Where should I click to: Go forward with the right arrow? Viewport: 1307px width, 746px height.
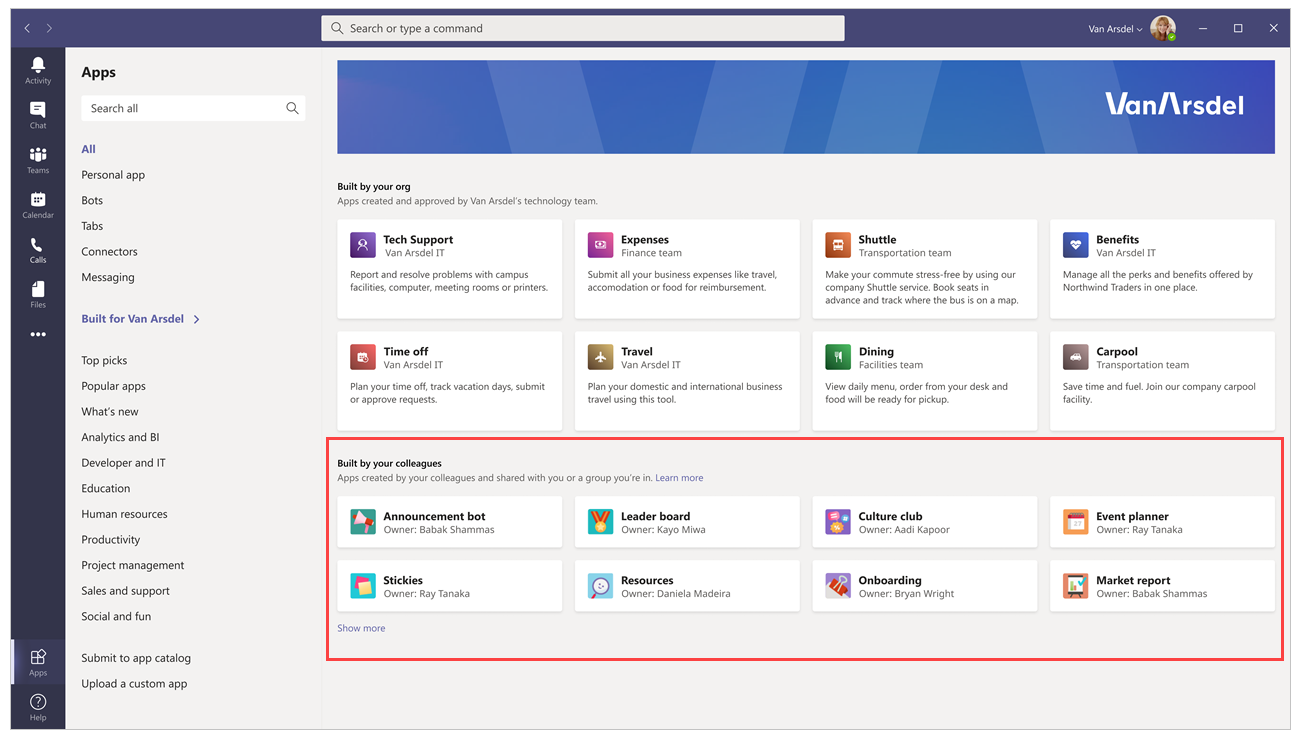pos(49,29)
